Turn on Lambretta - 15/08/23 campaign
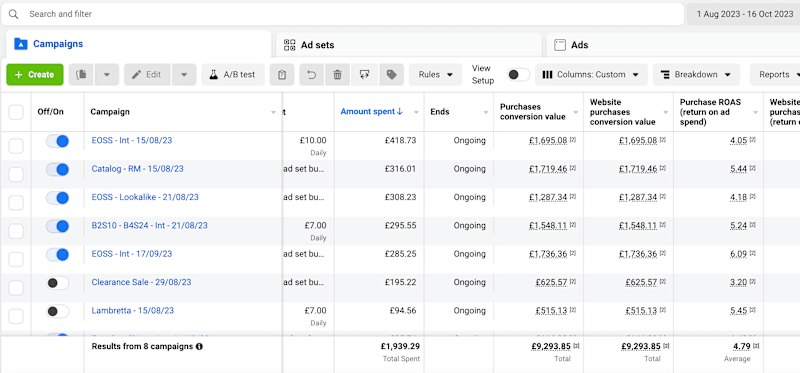 click(x=58, y=311)
